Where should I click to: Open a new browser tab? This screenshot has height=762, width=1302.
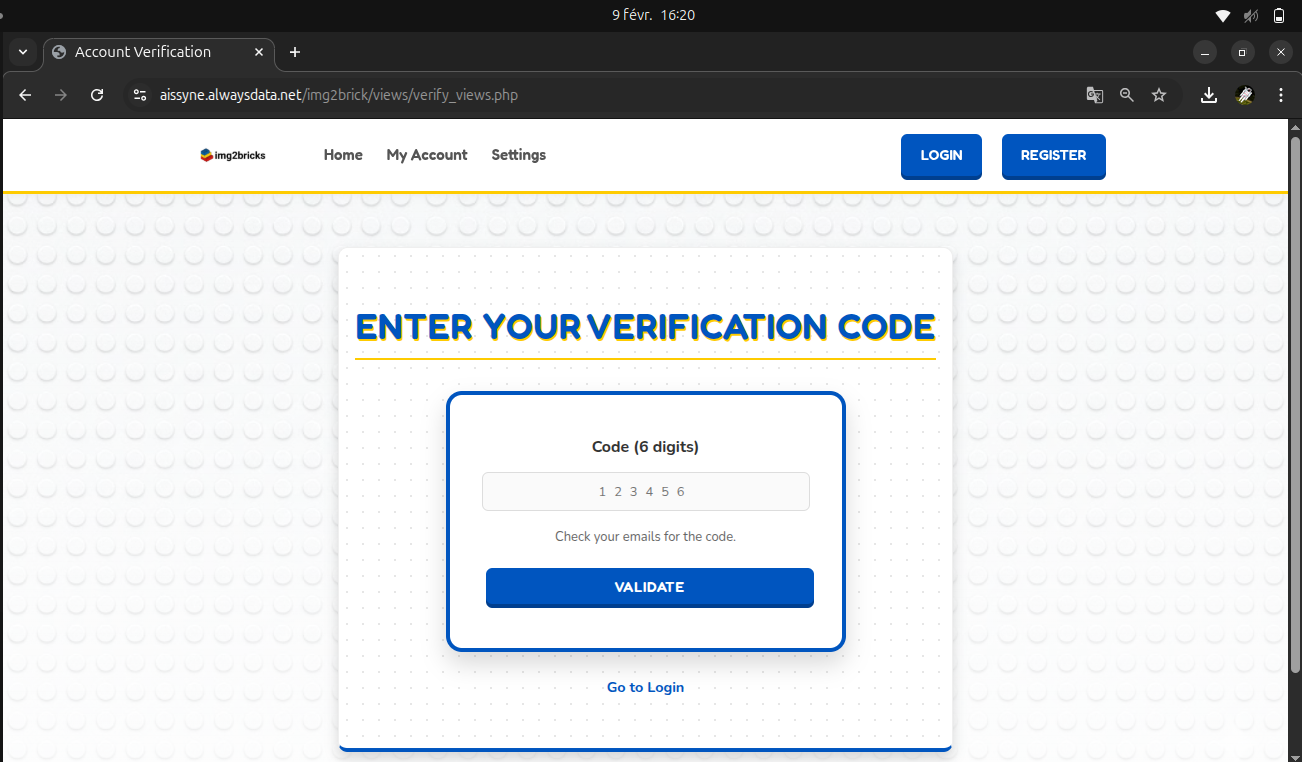(x=294, y=52)
